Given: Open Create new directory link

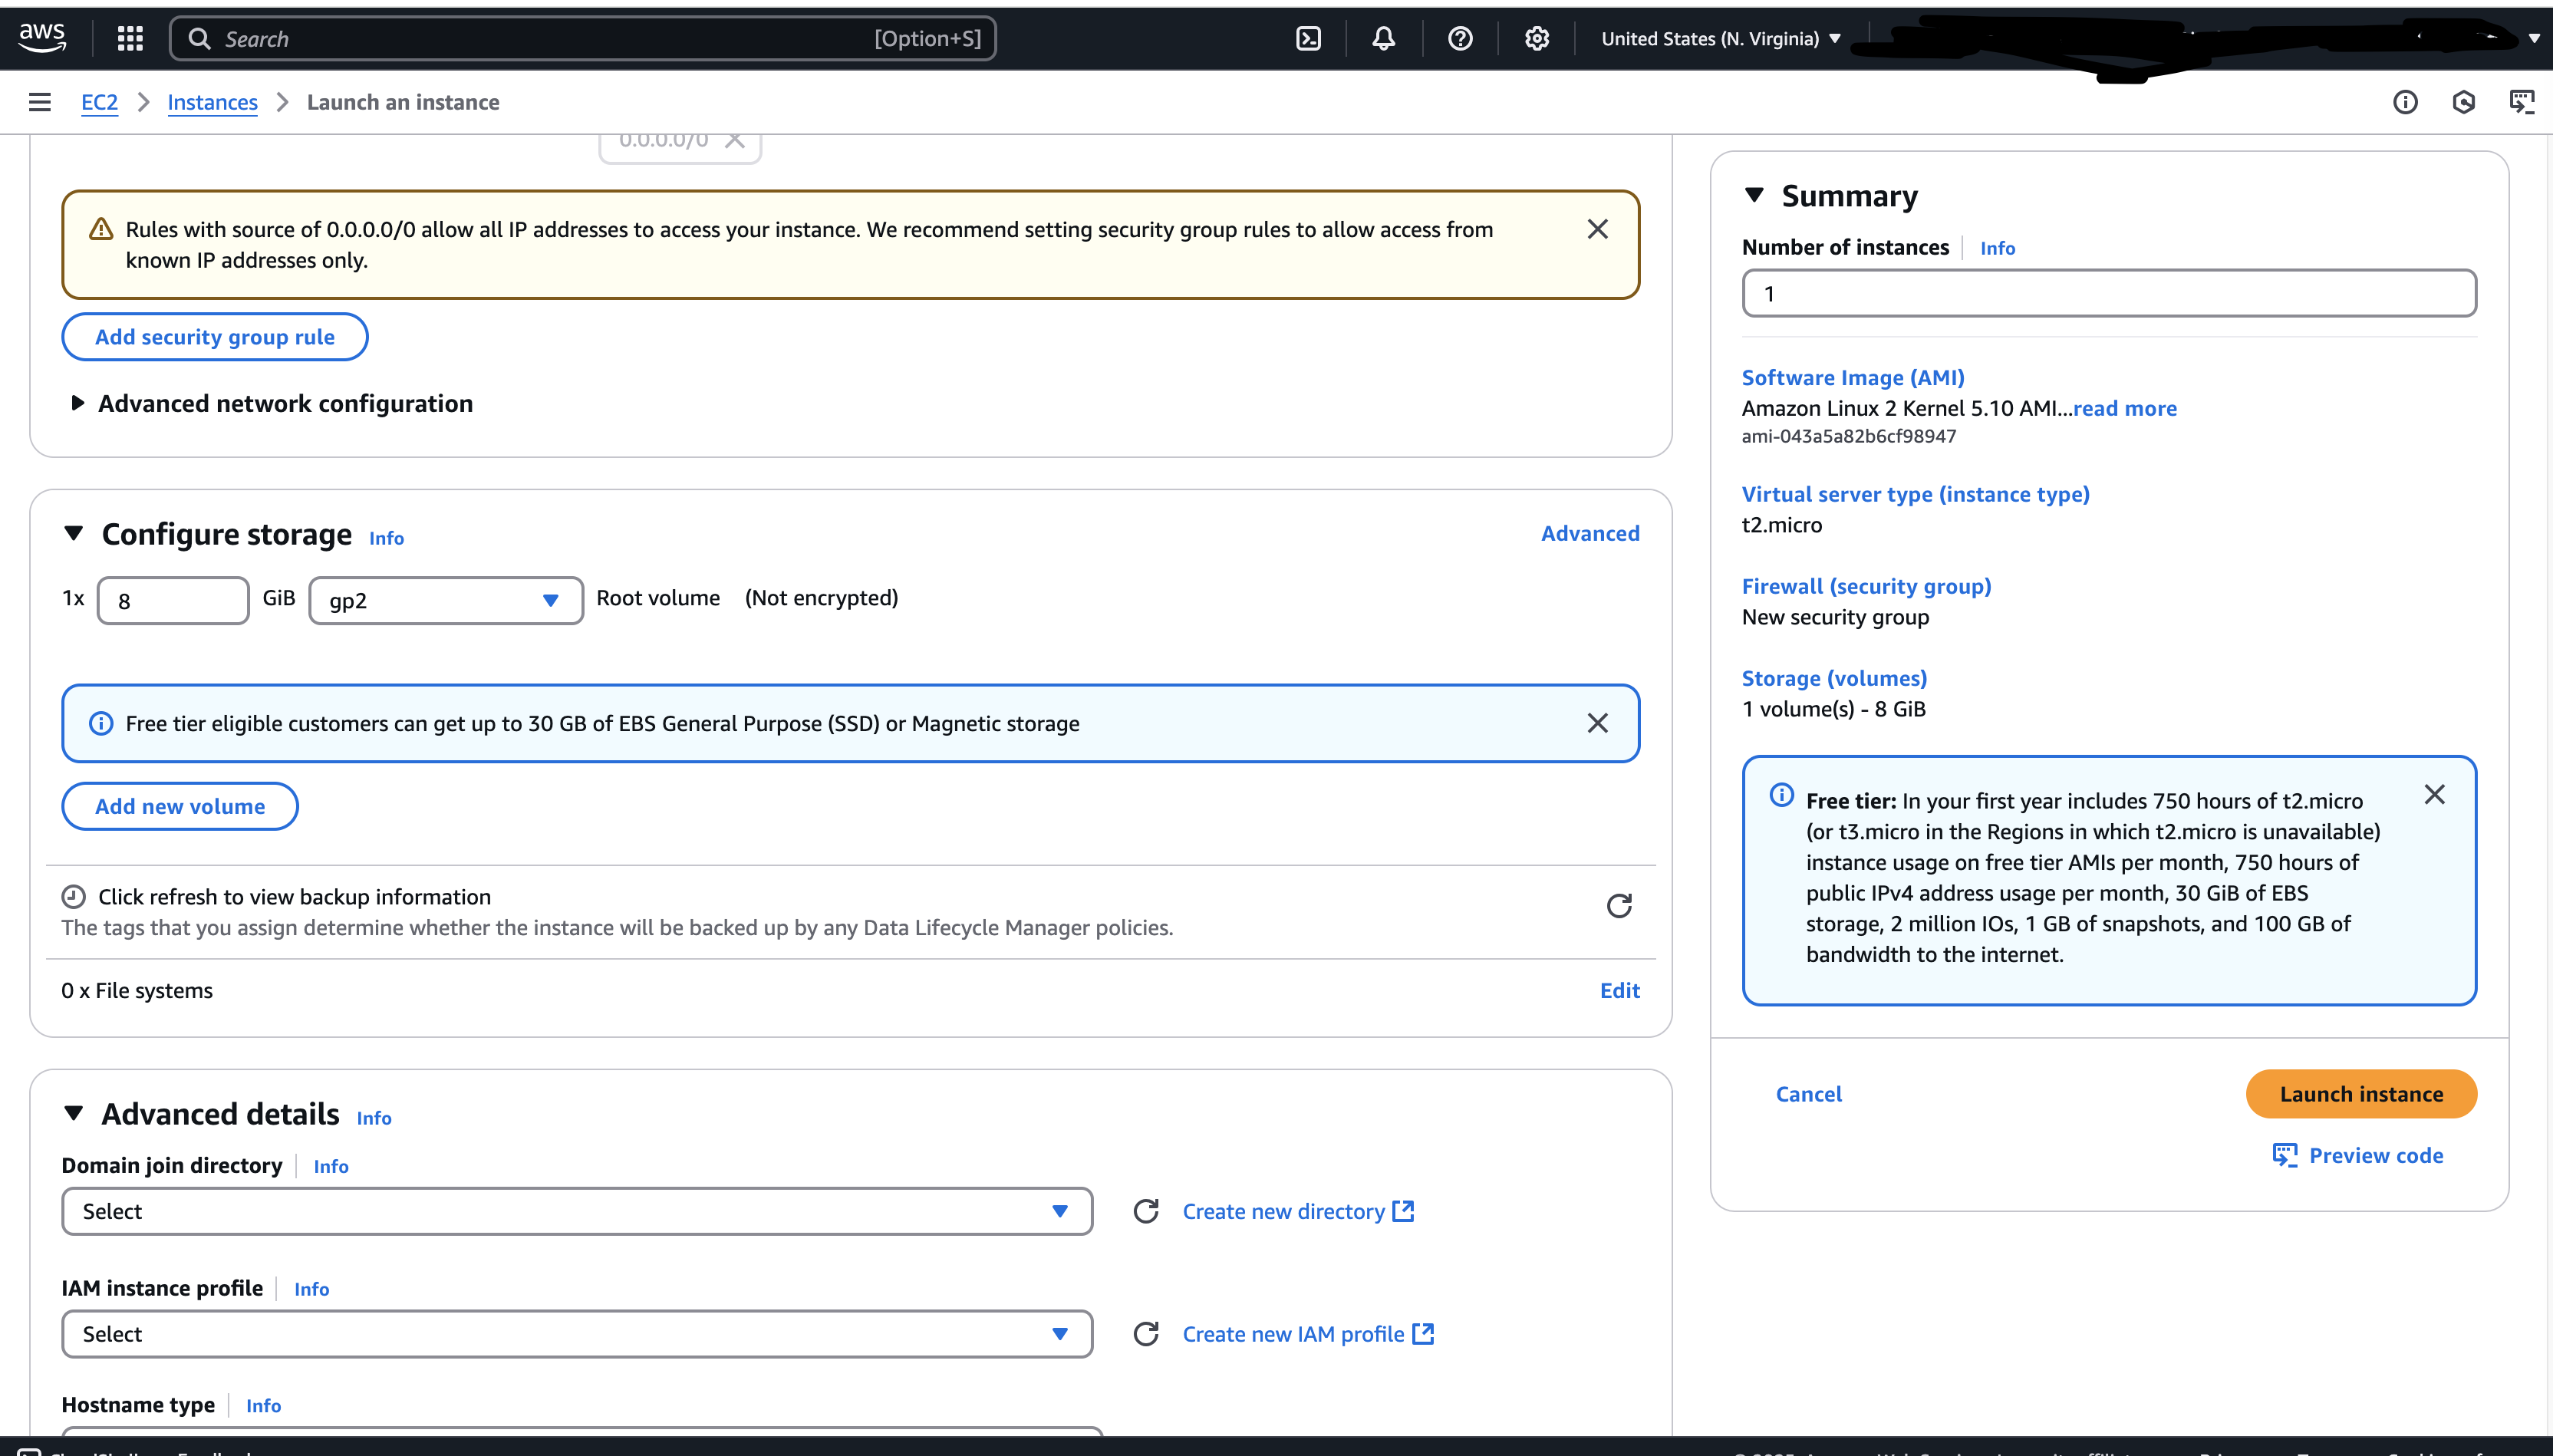Looking at the screenshot, I should (1298, 1211).
